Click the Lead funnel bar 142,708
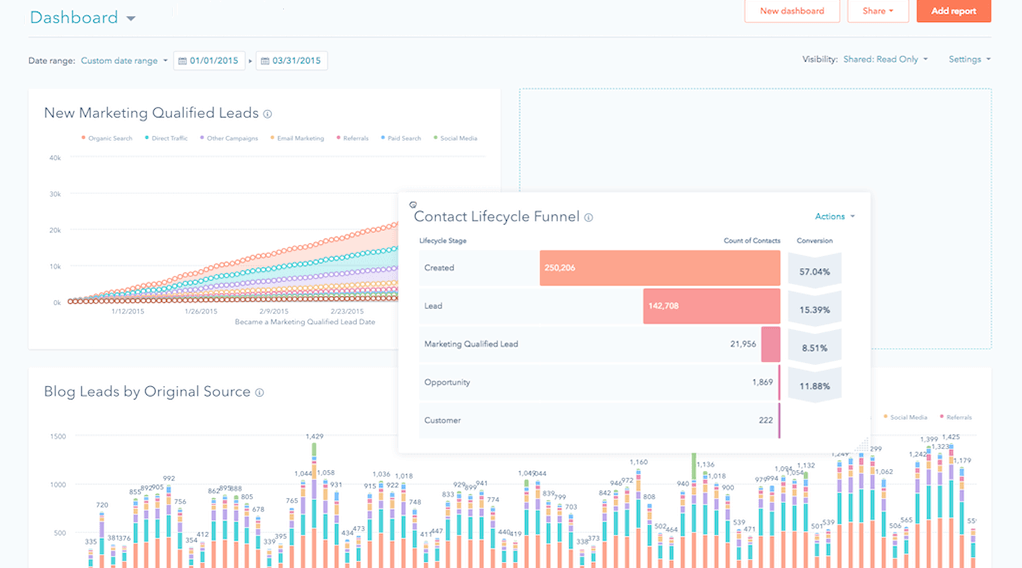 712,306
